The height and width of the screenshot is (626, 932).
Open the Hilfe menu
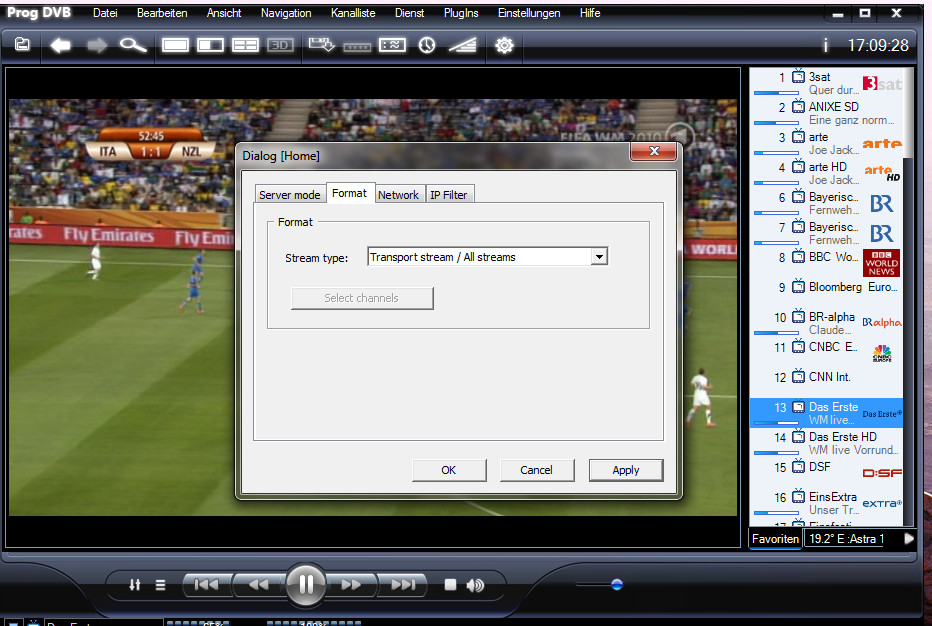pos(590,13)
